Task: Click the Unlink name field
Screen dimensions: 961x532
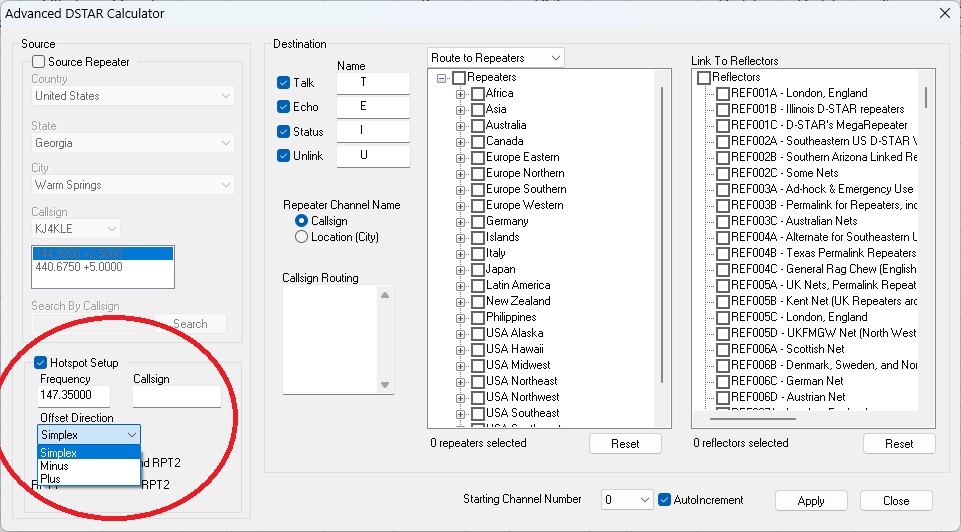Action: [373, 156]
